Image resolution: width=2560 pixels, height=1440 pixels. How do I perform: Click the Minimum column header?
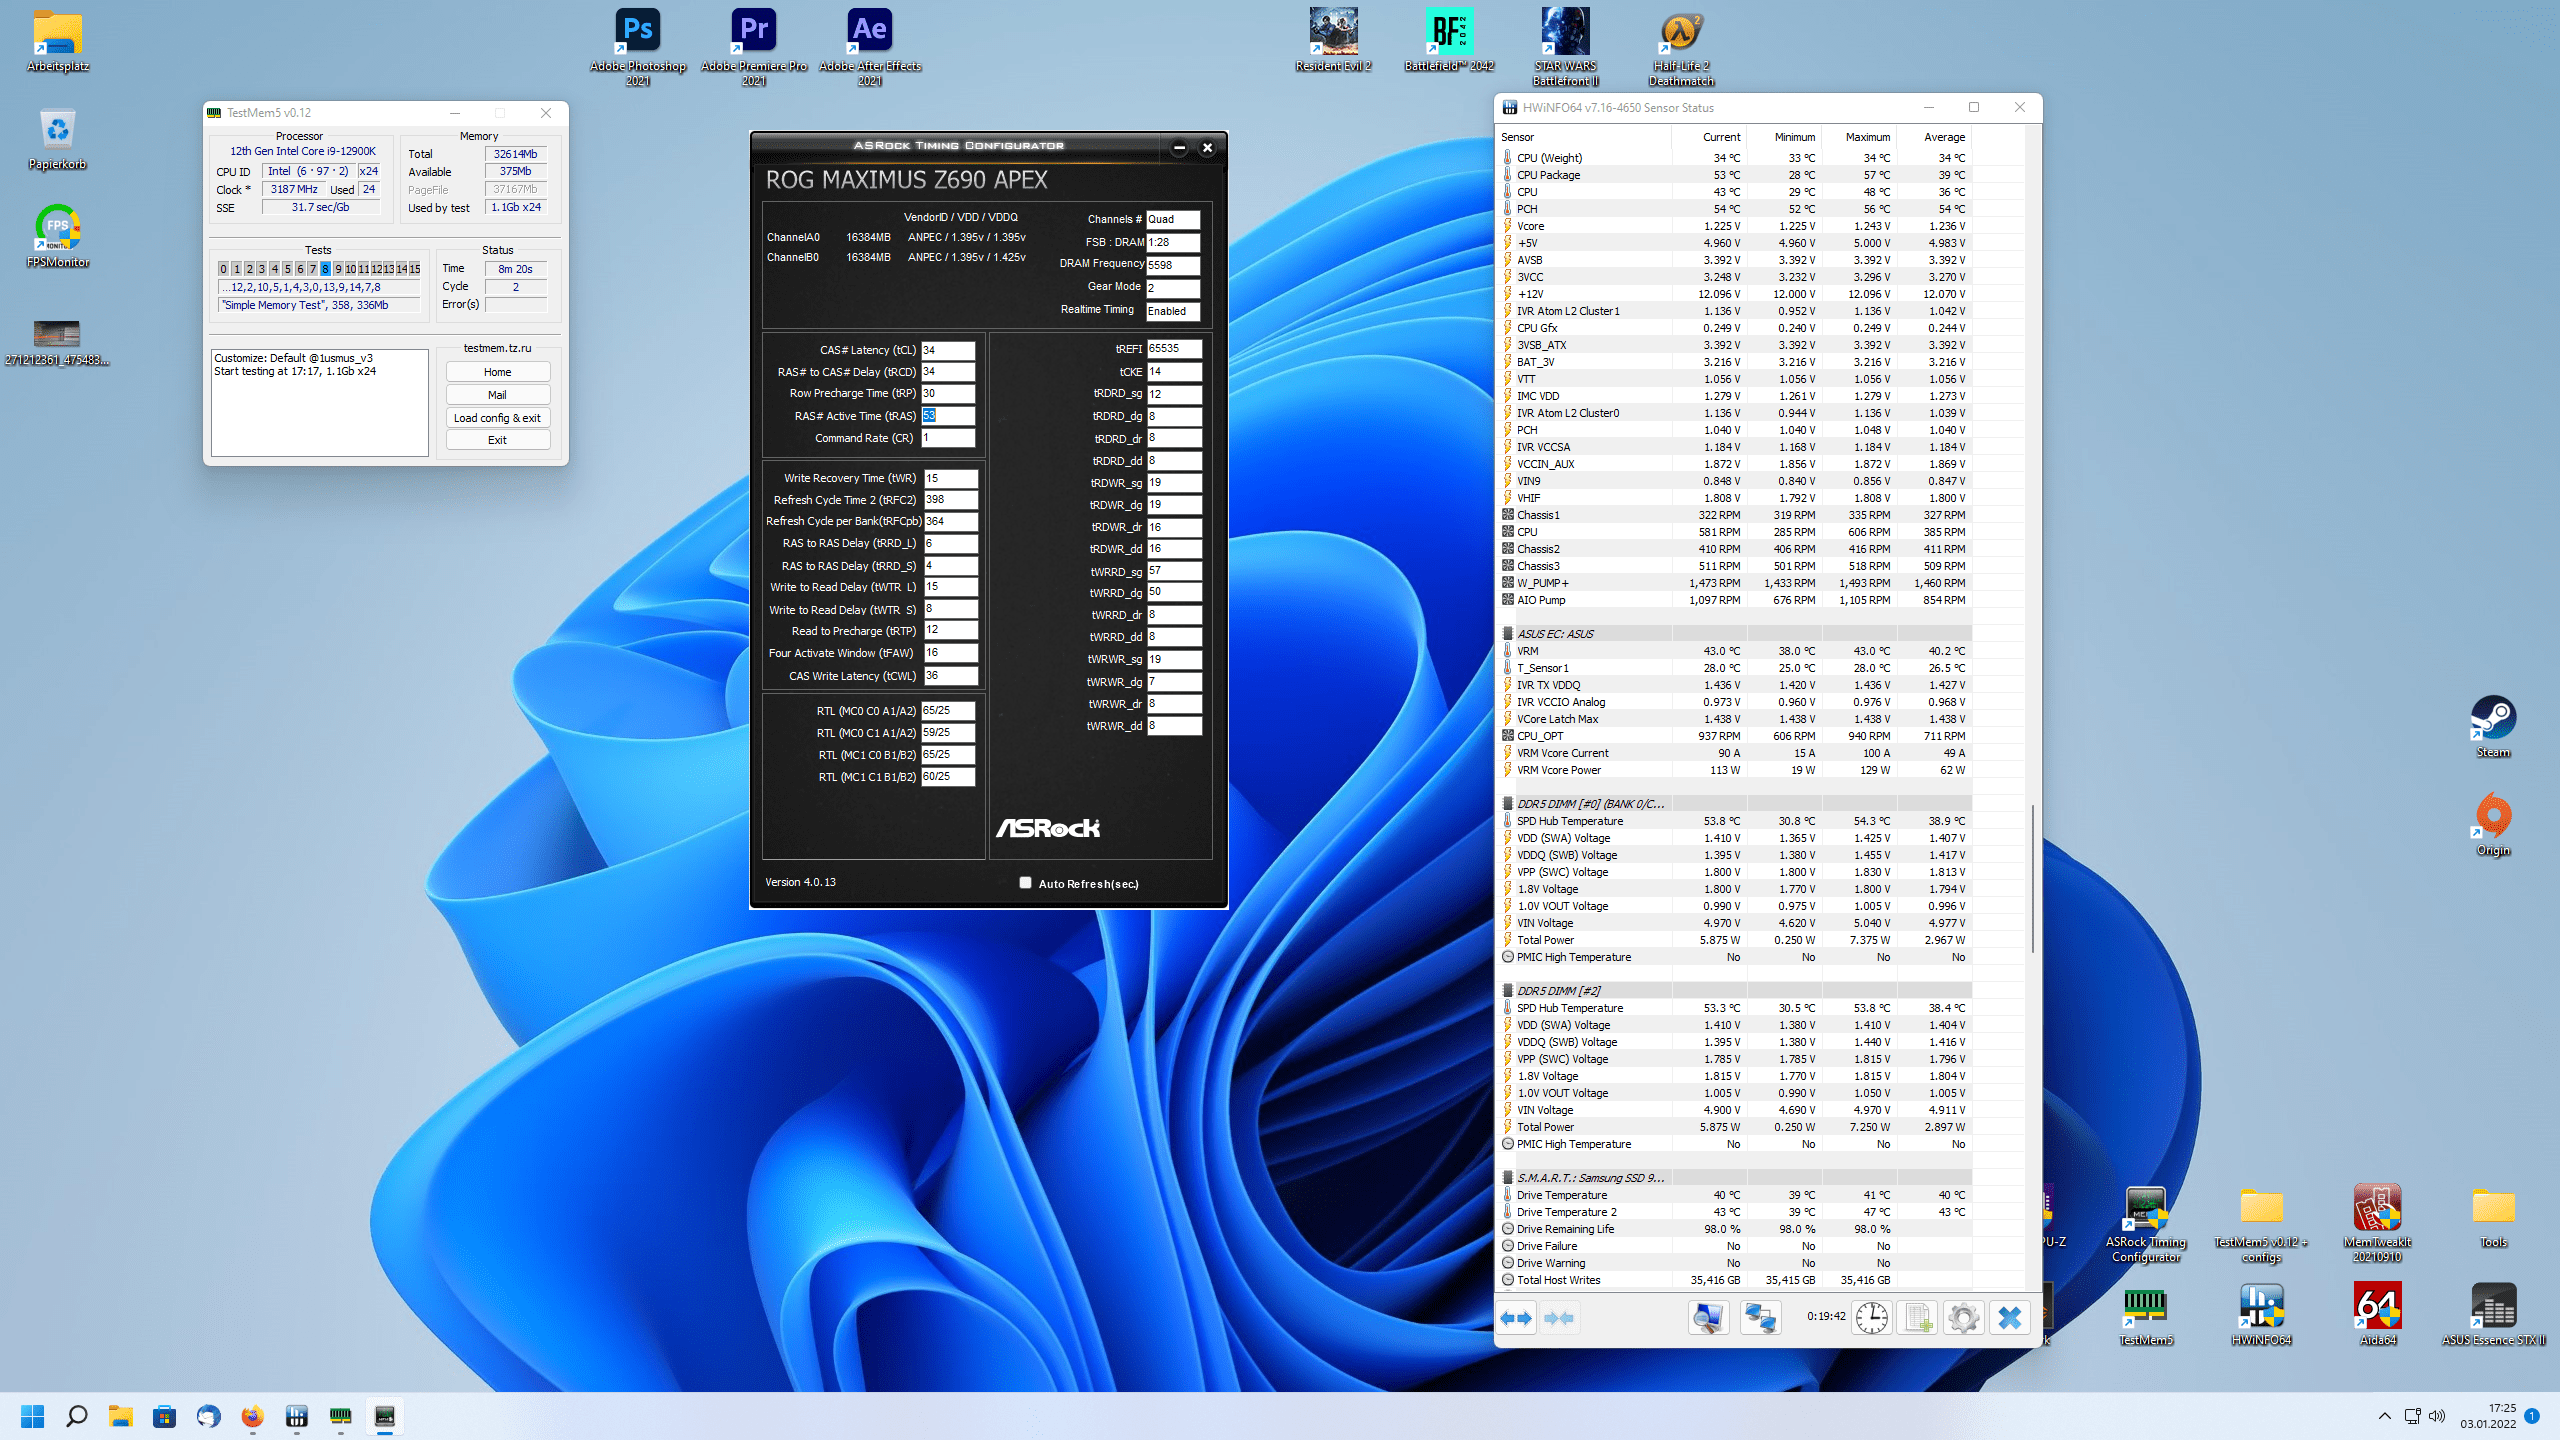coord(1784,137)
